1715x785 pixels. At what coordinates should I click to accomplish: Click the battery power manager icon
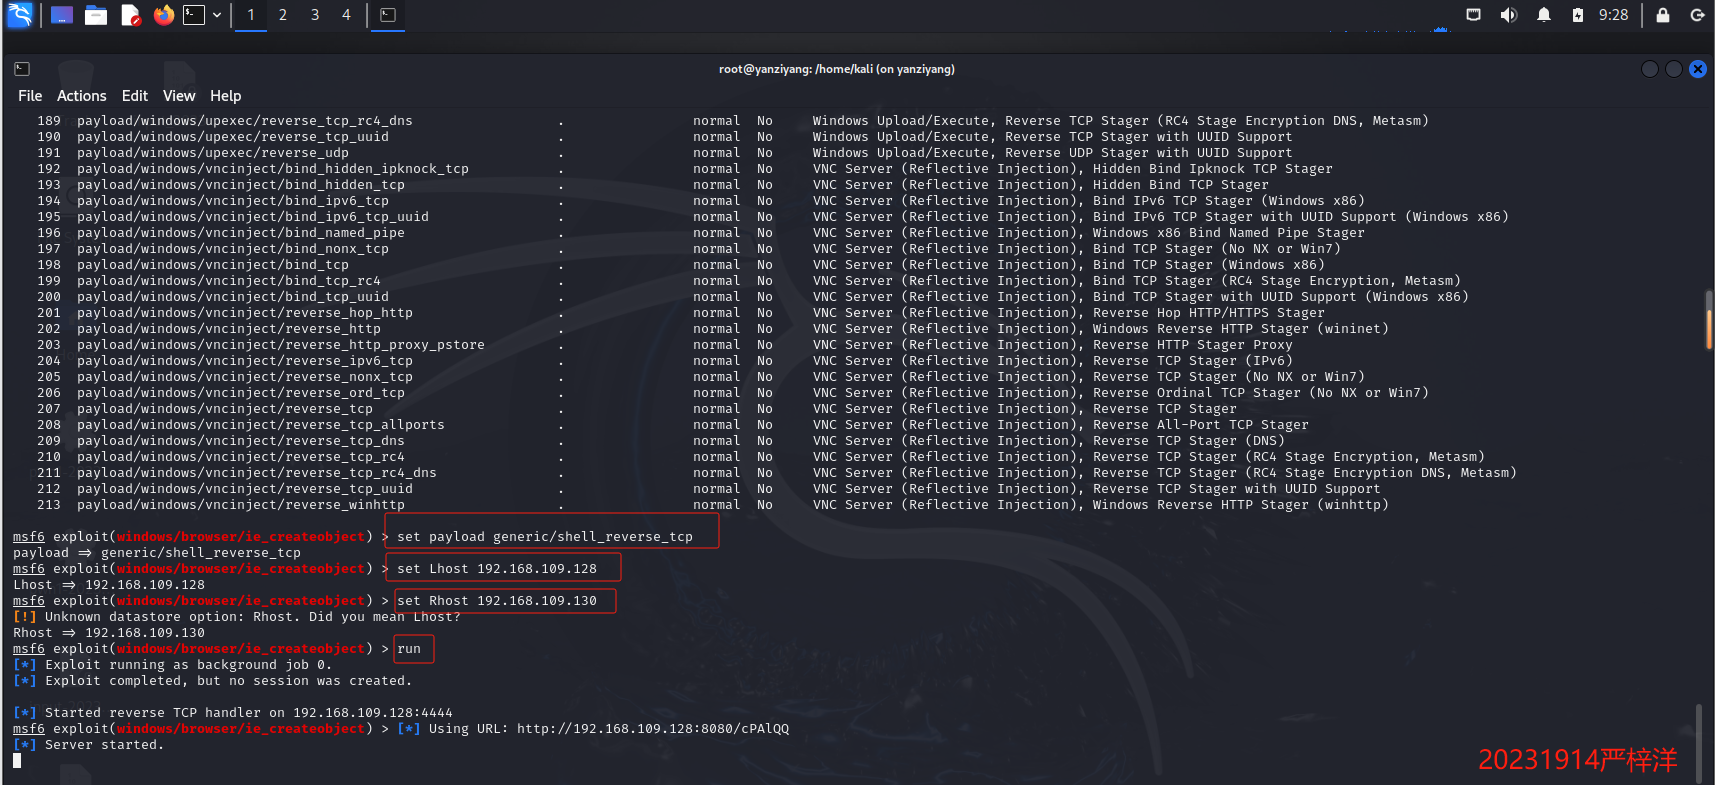(1578, 15)
